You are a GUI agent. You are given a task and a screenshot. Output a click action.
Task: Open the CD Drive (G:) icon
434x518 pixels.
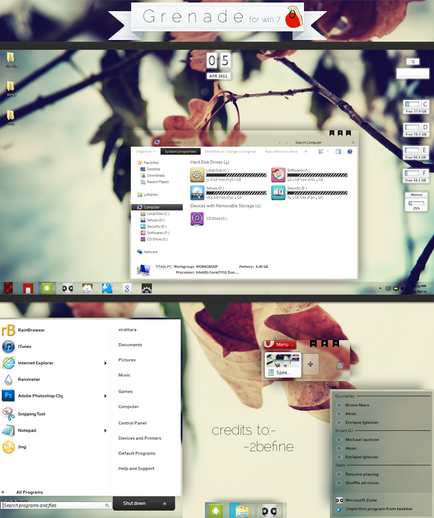[197, 219]
